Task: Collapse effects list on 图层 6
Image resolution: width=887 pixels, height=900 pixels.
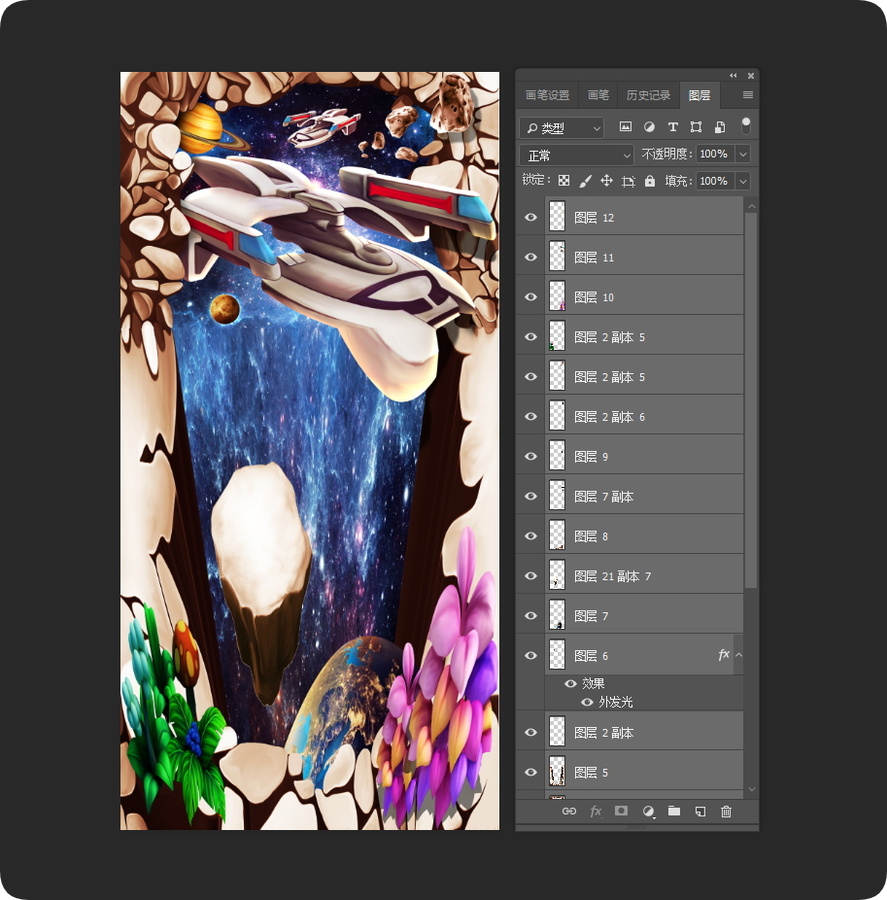Action: tap(739, 654)
